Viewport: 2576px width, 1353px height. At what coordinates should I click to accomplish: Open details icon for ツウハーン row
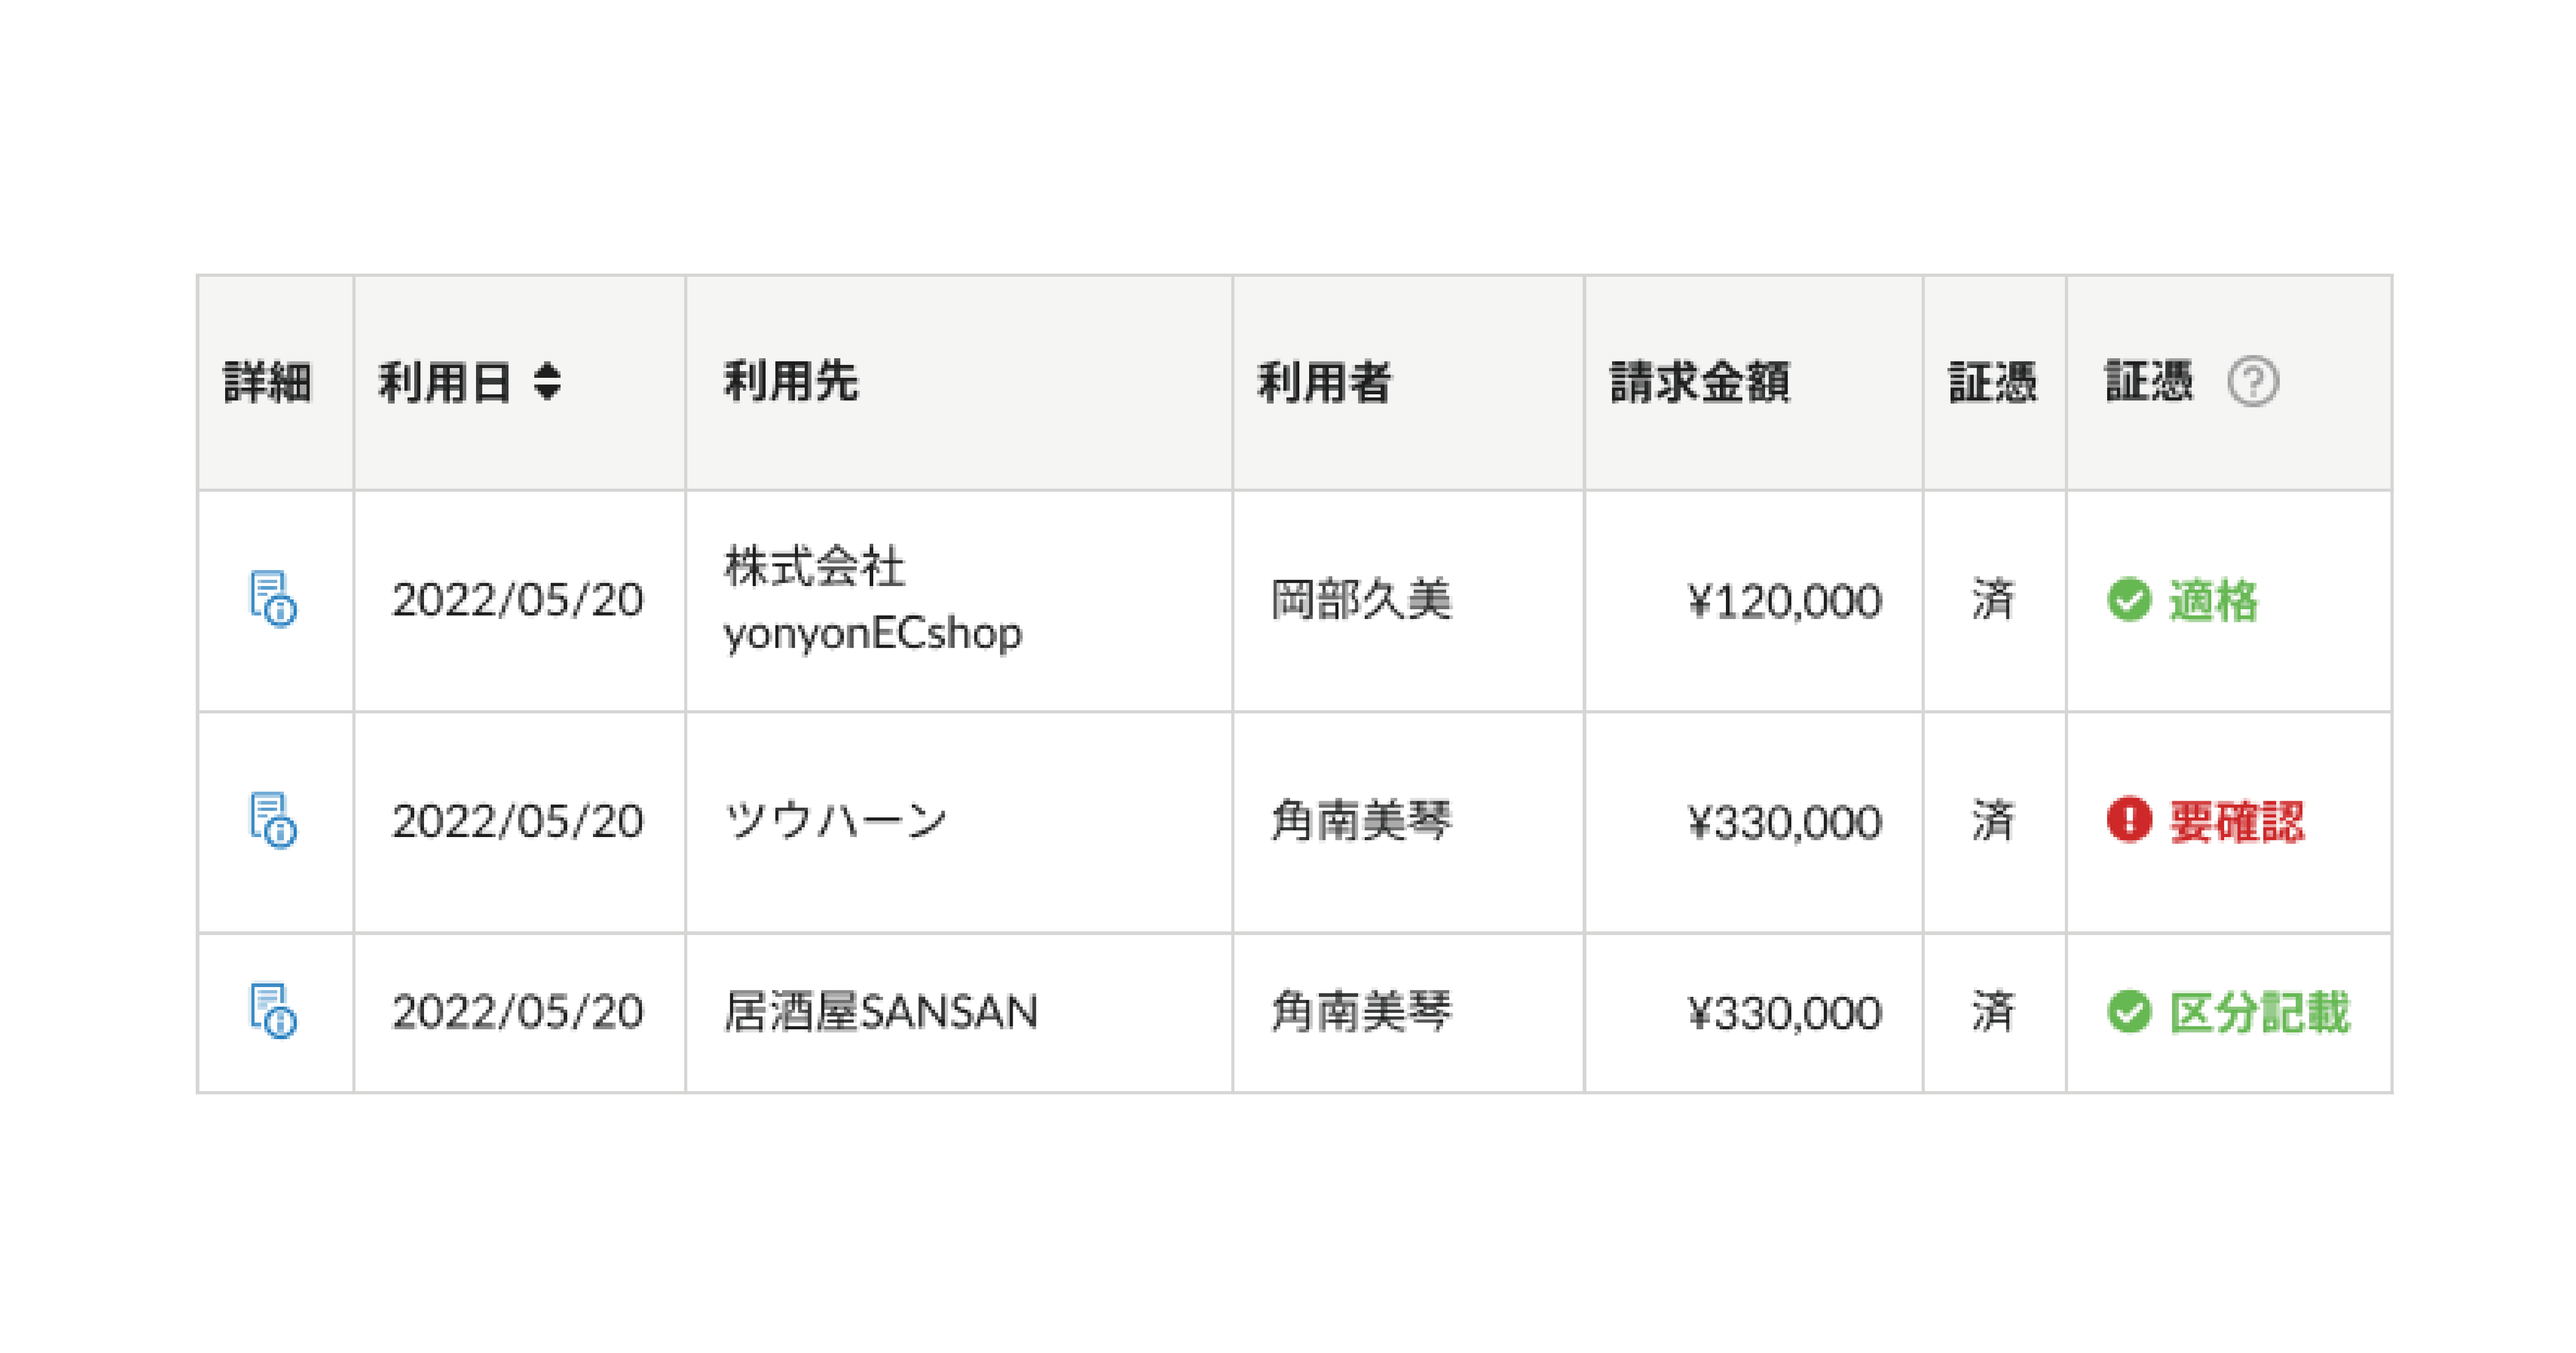(x=272, y=820)
